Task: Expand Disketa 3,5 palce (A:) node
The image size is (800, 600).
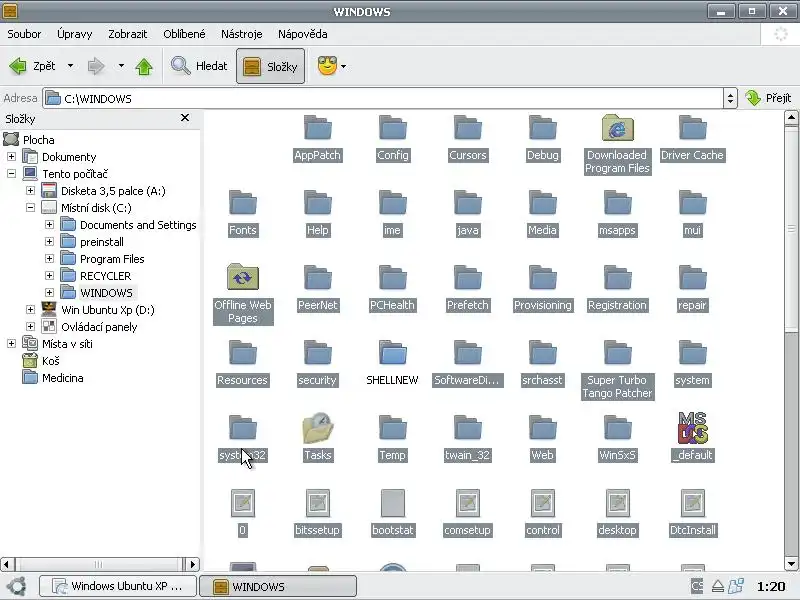Action: click(30, 190)
